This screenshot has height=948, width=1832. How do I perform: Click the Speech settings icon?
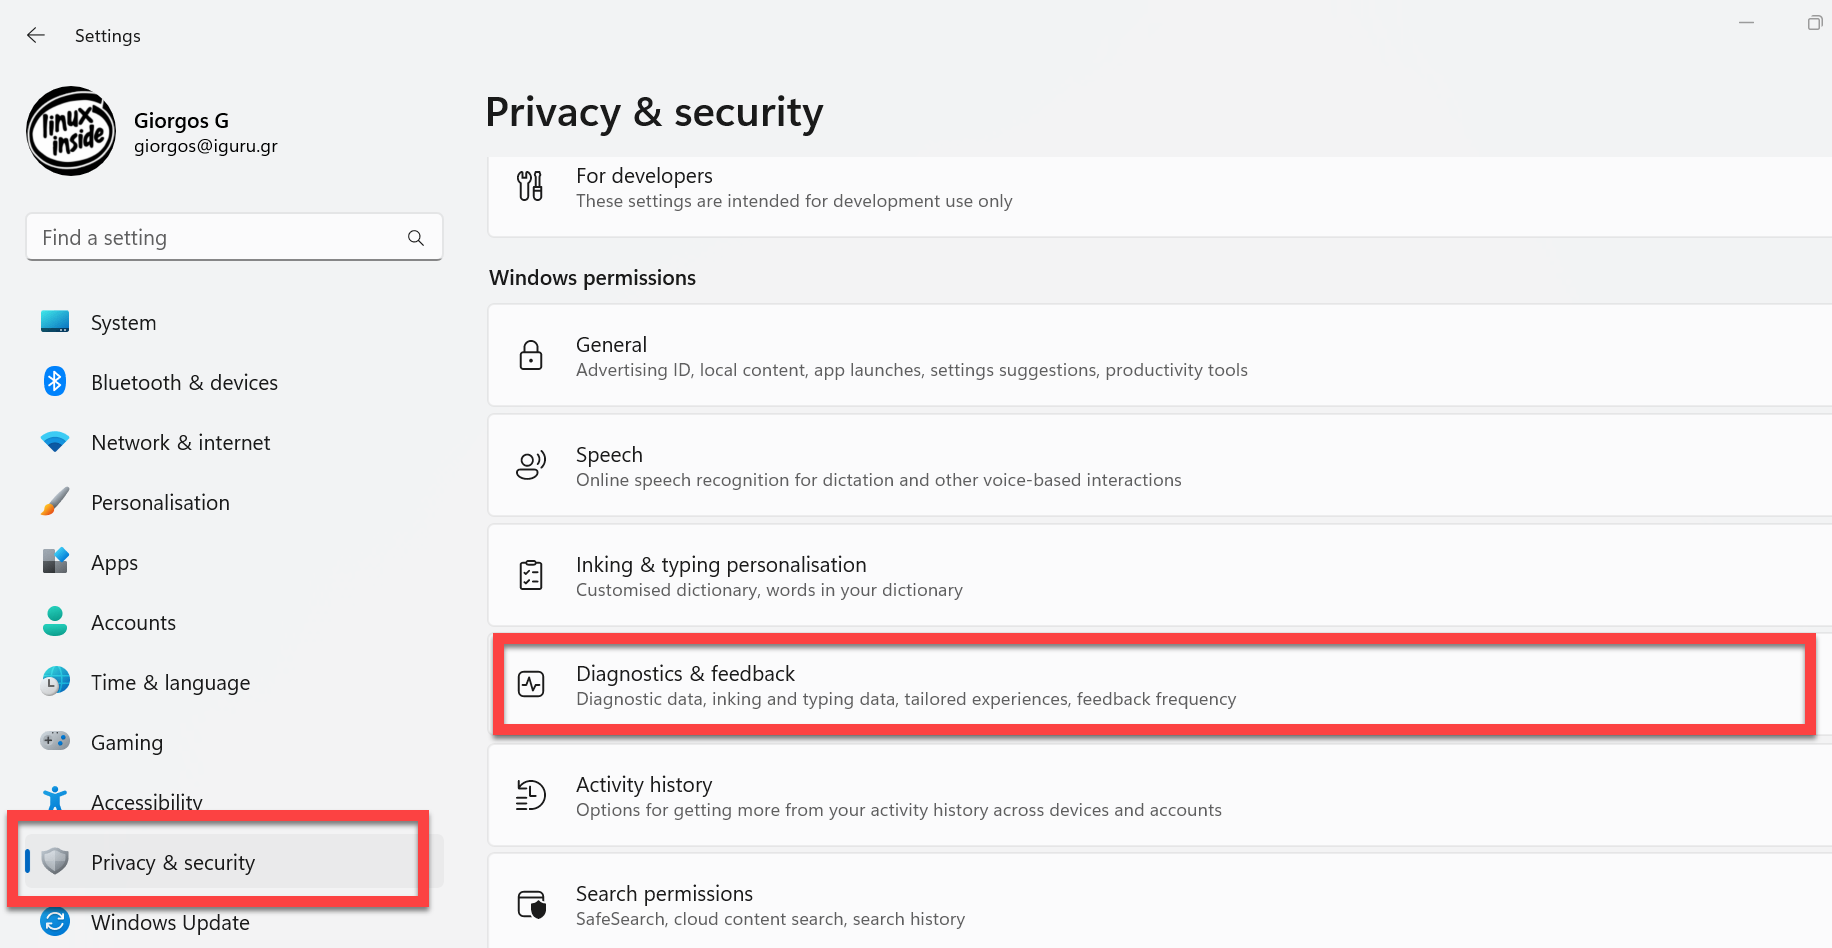(x=531, y=465)
